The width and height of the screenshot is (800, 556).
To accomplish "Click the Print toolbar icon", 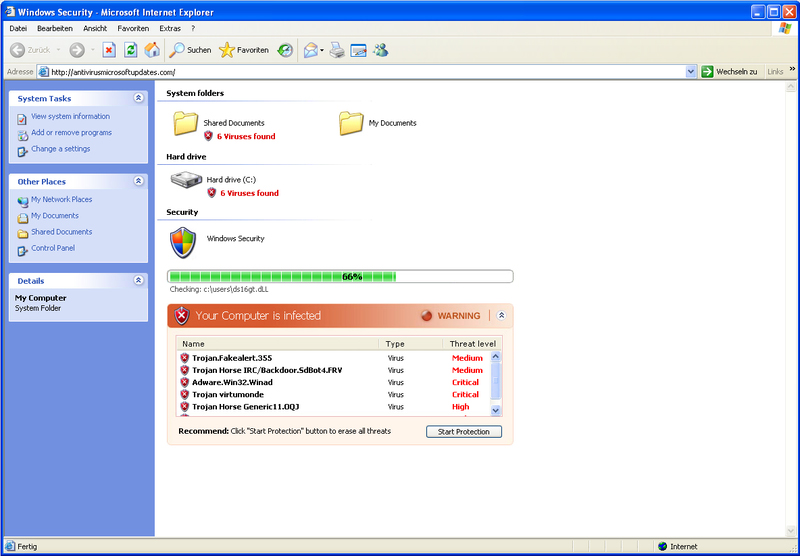I will [x=338, y=50].
